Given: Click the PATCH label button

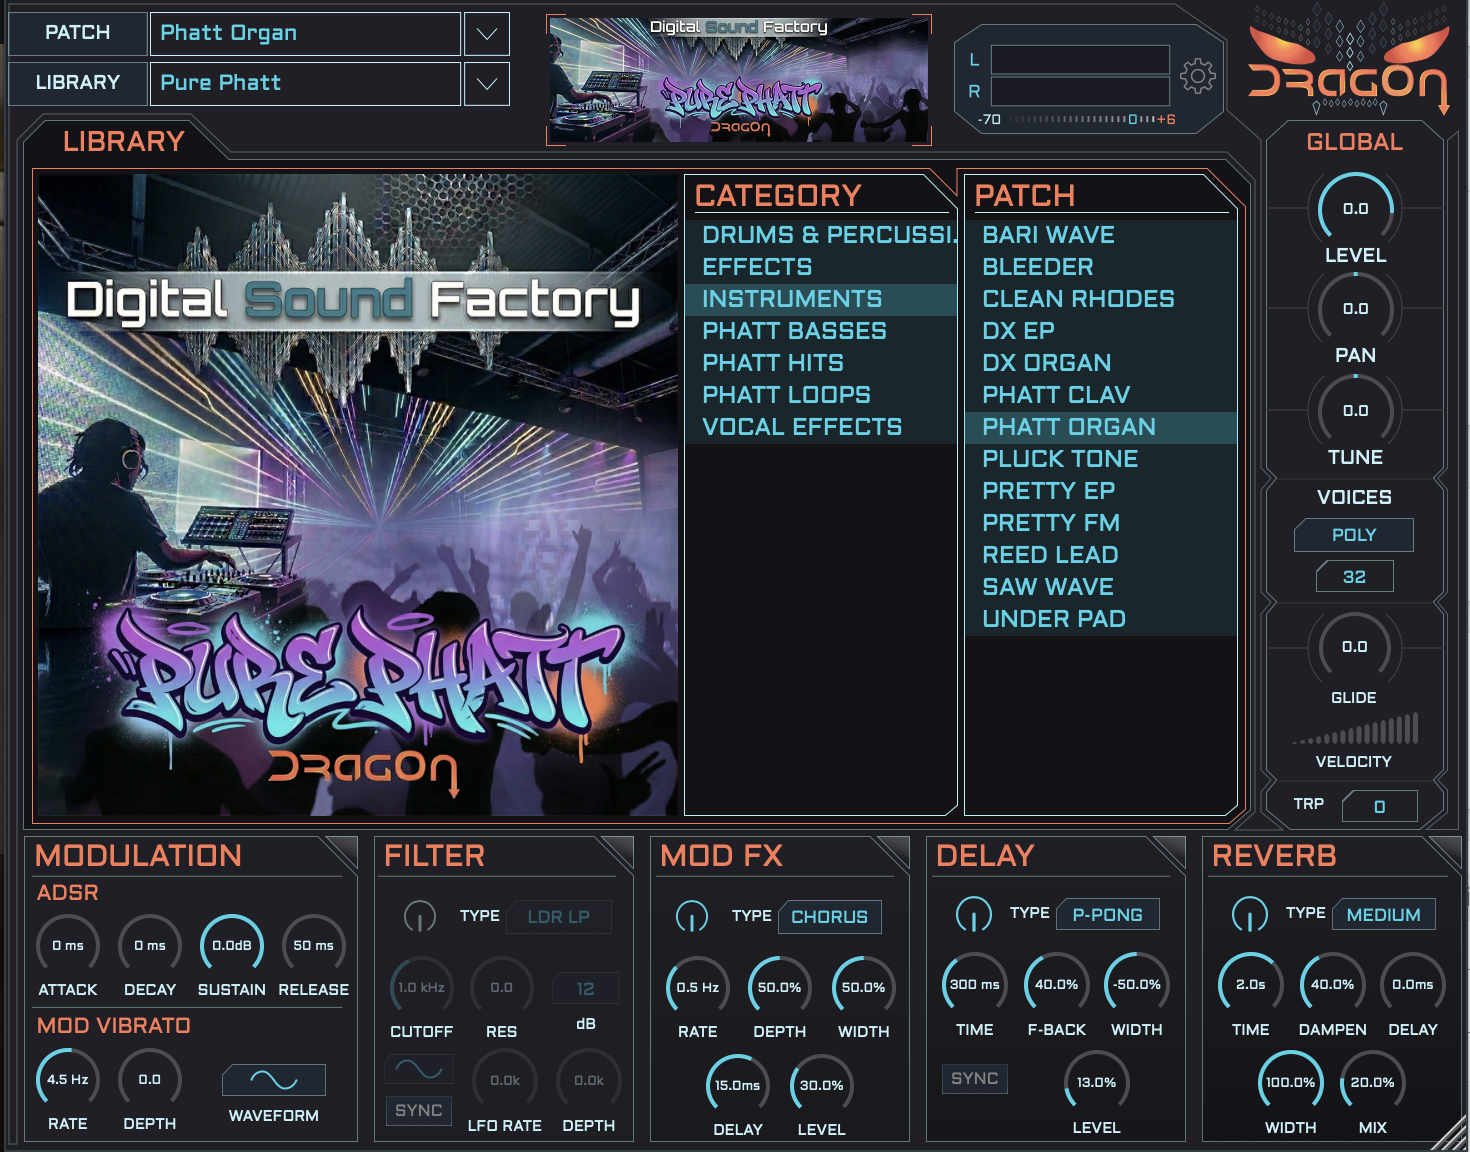Looking at the screenshot, I should pyautogui.click(x=78, y=33).
